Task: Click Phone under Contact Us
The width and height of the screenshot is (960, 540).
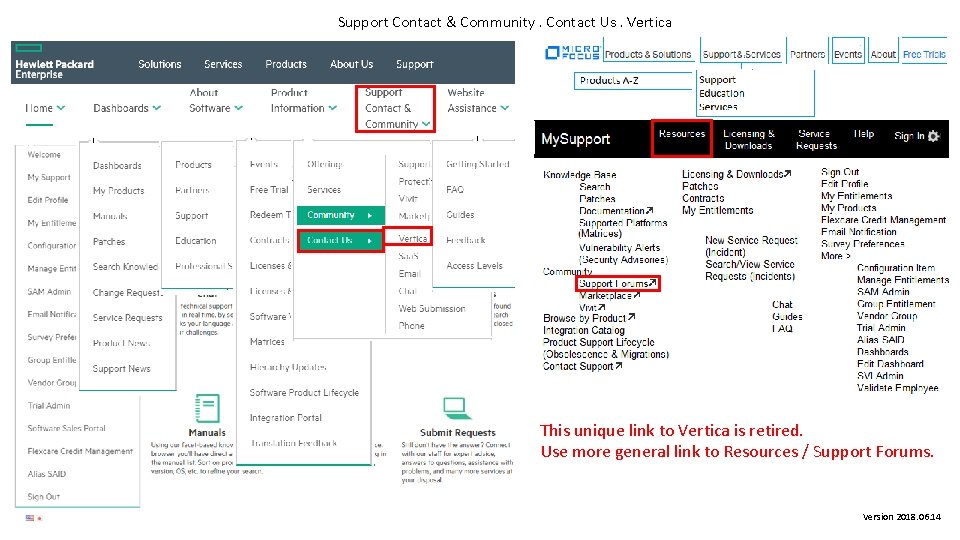Action: coord(411,326)
